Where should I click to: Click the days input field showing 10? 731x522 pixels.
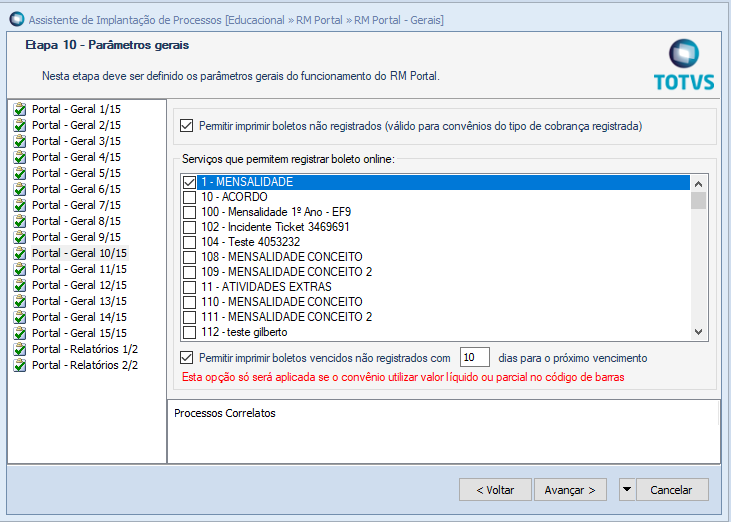[475, 357]
